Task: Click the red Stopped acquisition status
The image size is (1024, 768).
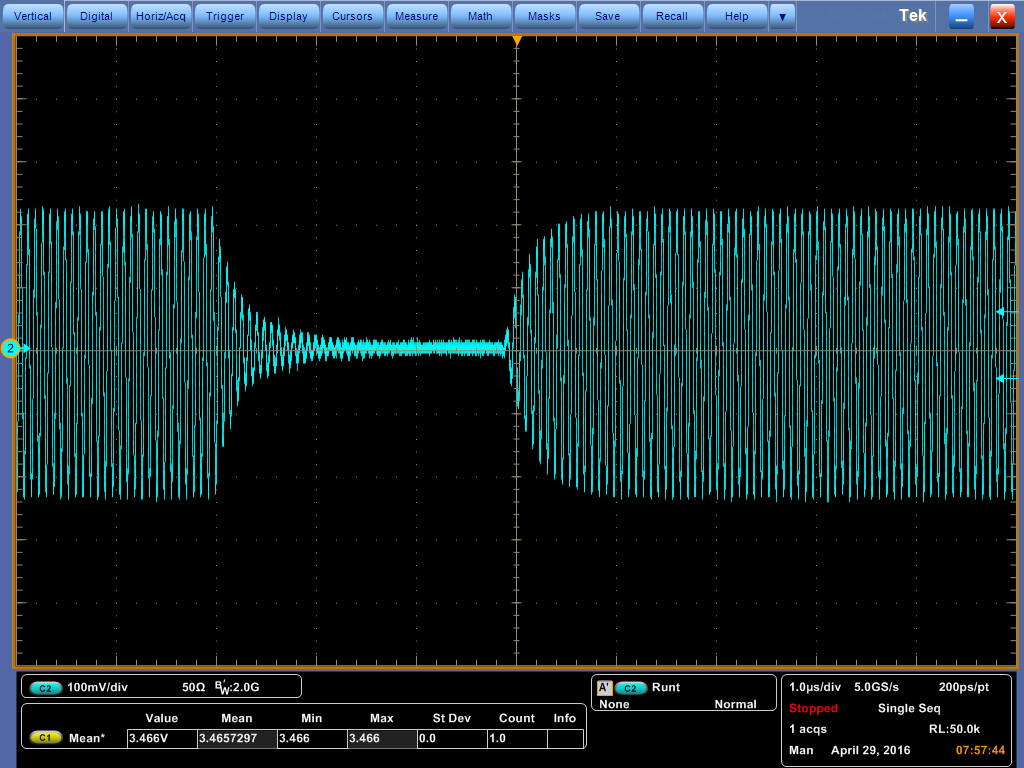Action: click(x=813, y=708)
